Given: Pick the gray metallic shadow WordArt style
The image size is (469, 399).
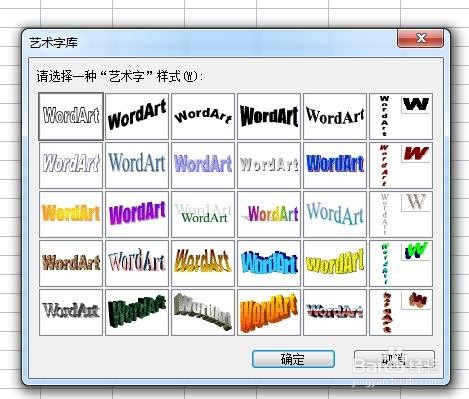Looking at the screenshot, I should [71, 312].
